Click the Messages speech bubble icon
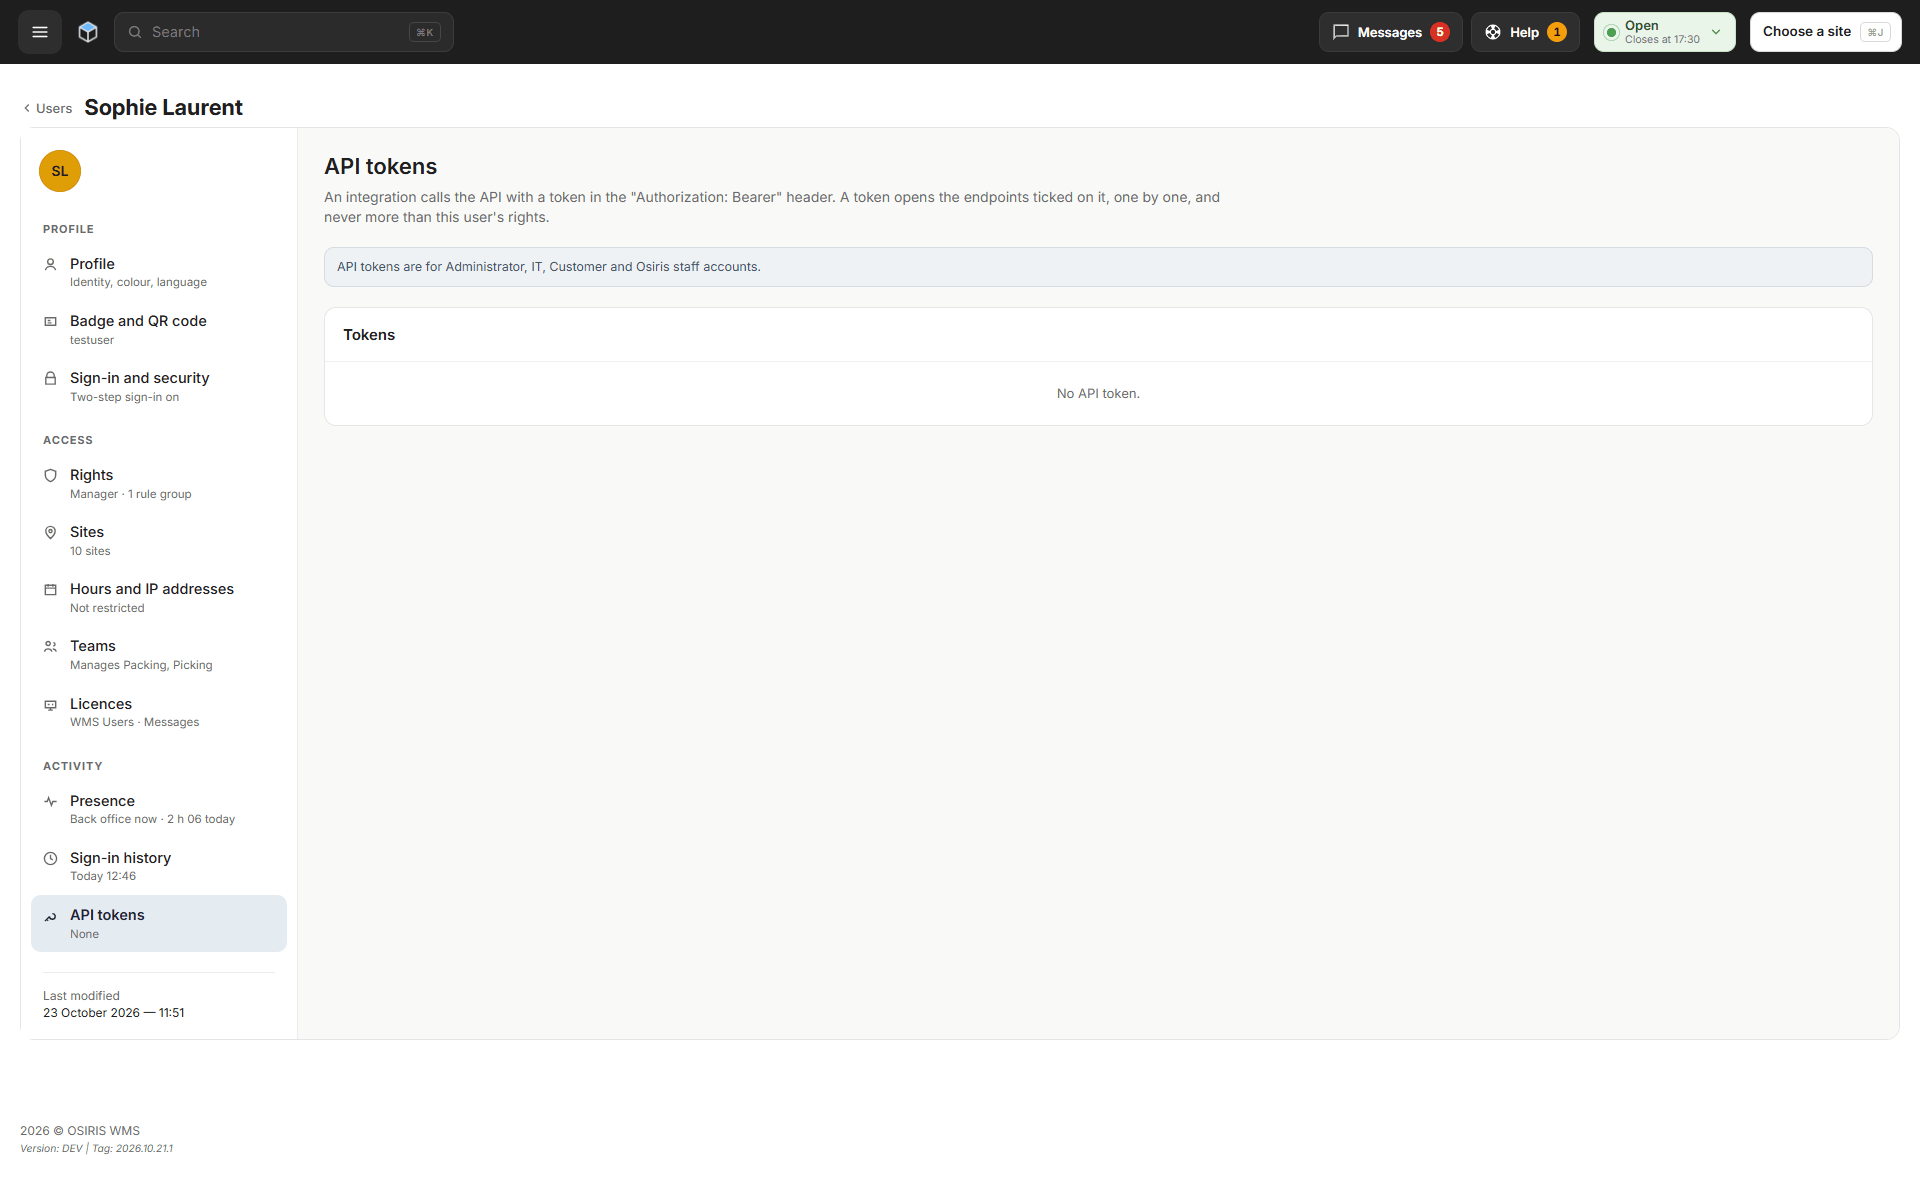The height and width of the screenshot is (1182, 1920). [1341, 32]
